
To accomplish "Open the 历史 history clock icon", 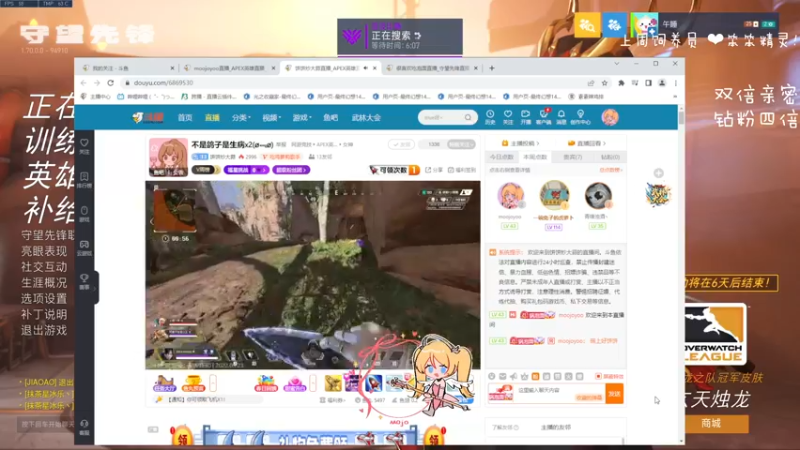I will click(490, 117).
